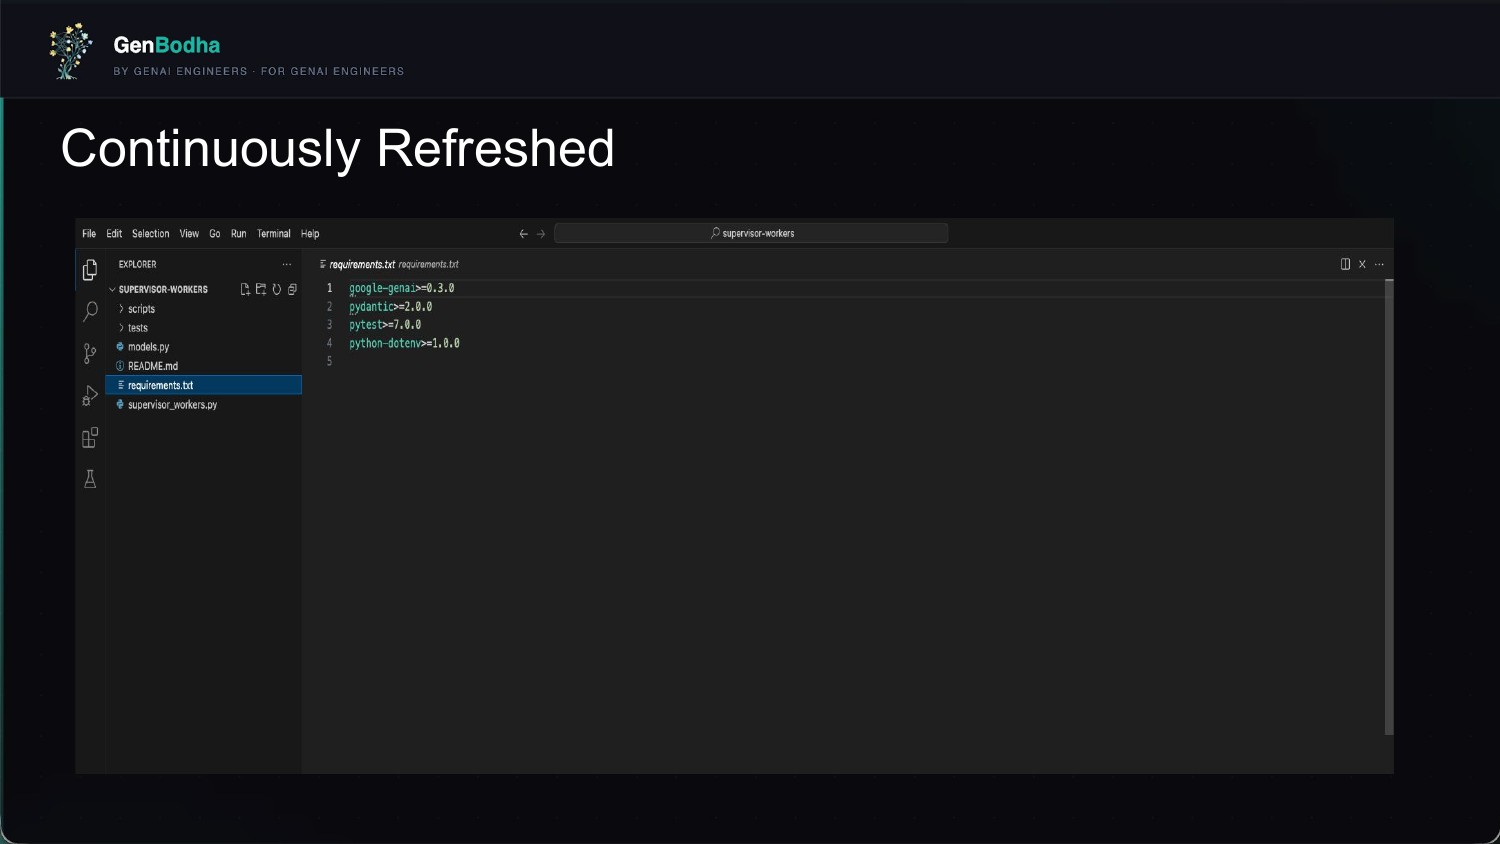Open the Search view in activity bar

click(x=90, y=311)
